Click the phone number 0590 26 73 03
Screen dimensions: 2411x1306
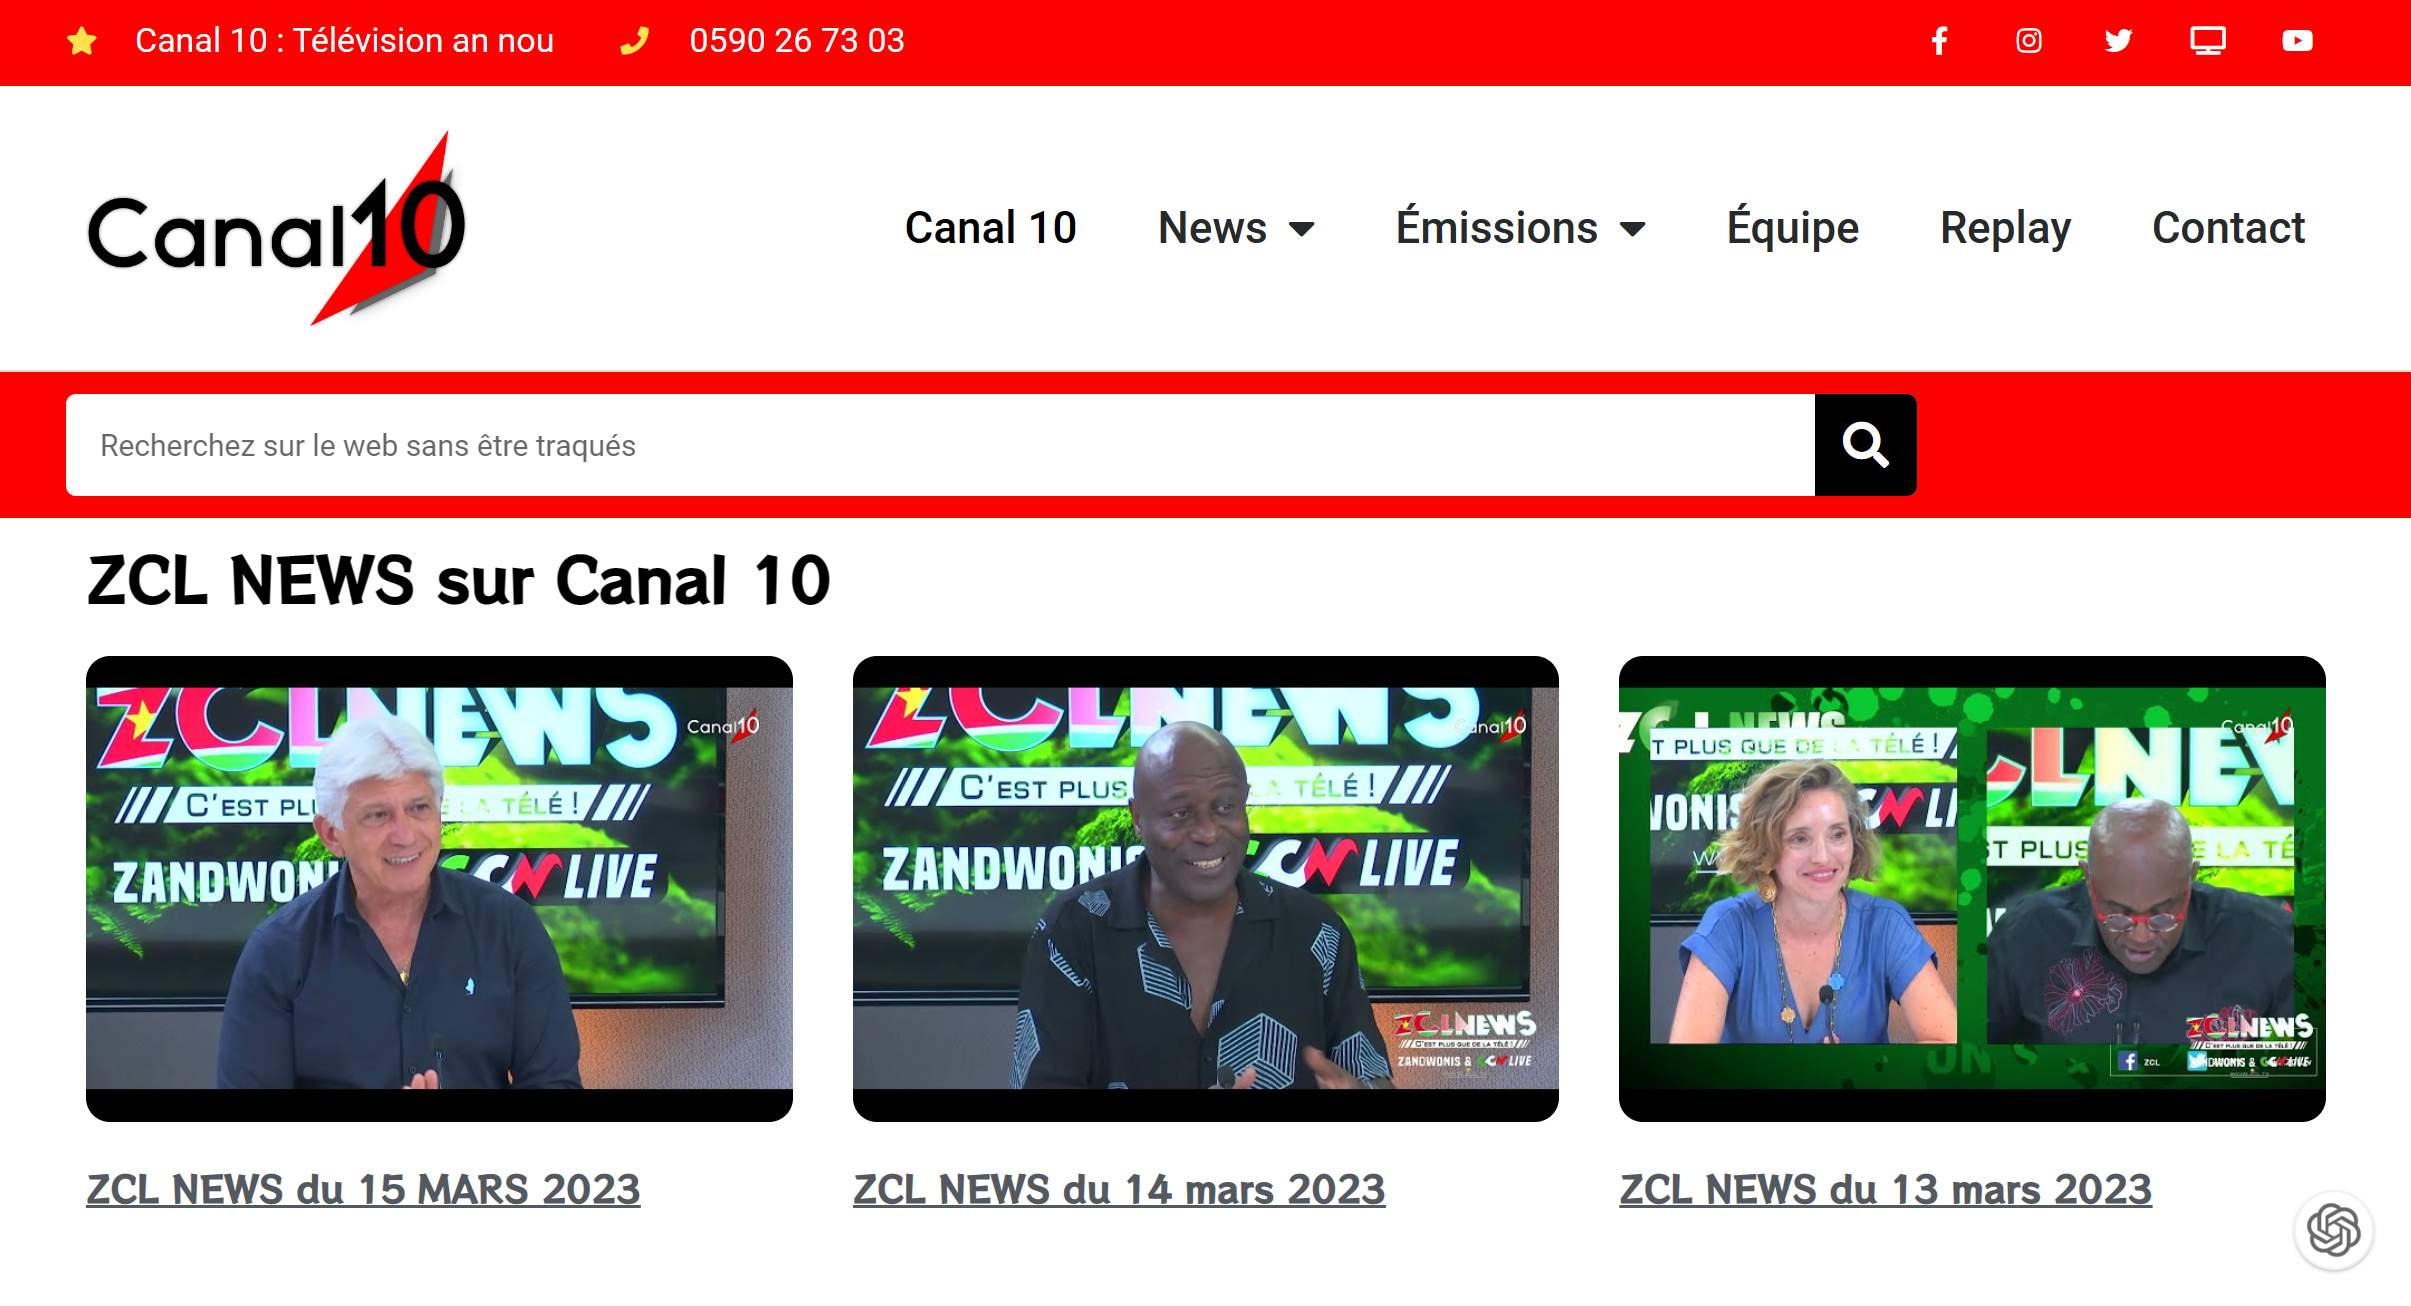pos(797,41)
